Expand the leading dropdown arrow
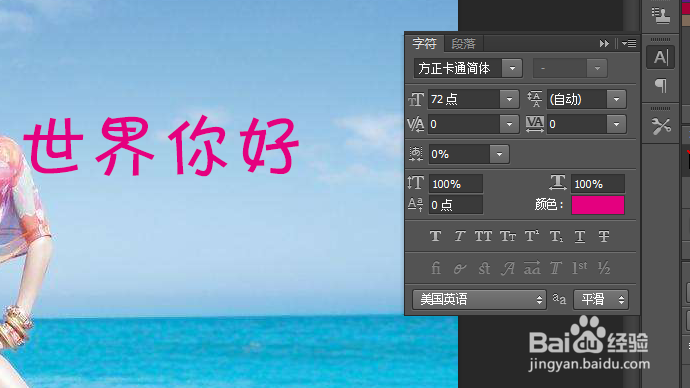Screen dimensions: 690x388 point(617,99)
